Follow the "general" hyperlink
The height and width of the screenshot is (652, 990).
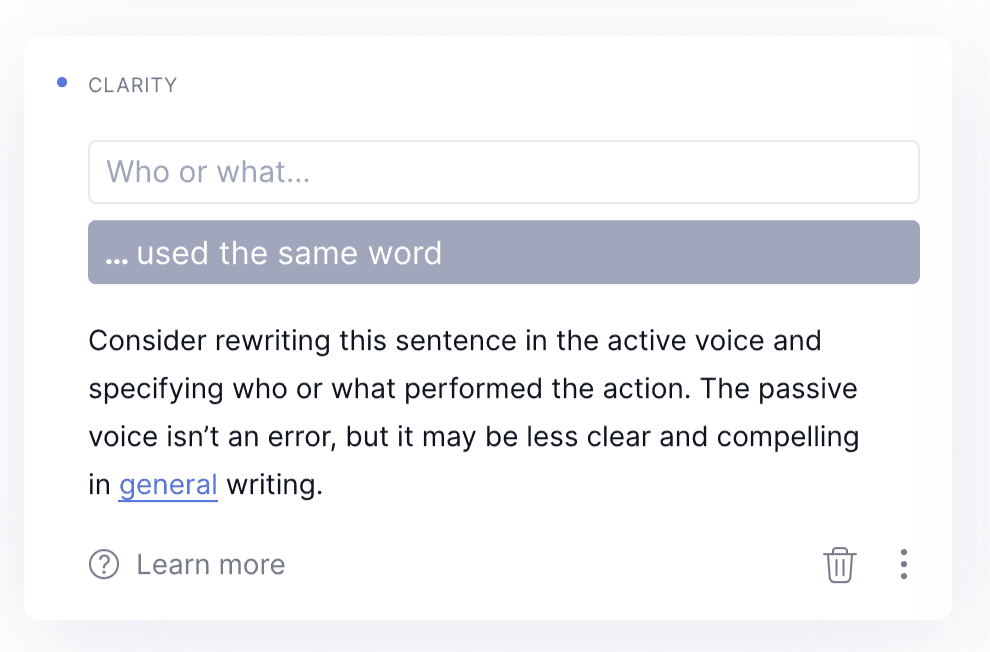168,485
